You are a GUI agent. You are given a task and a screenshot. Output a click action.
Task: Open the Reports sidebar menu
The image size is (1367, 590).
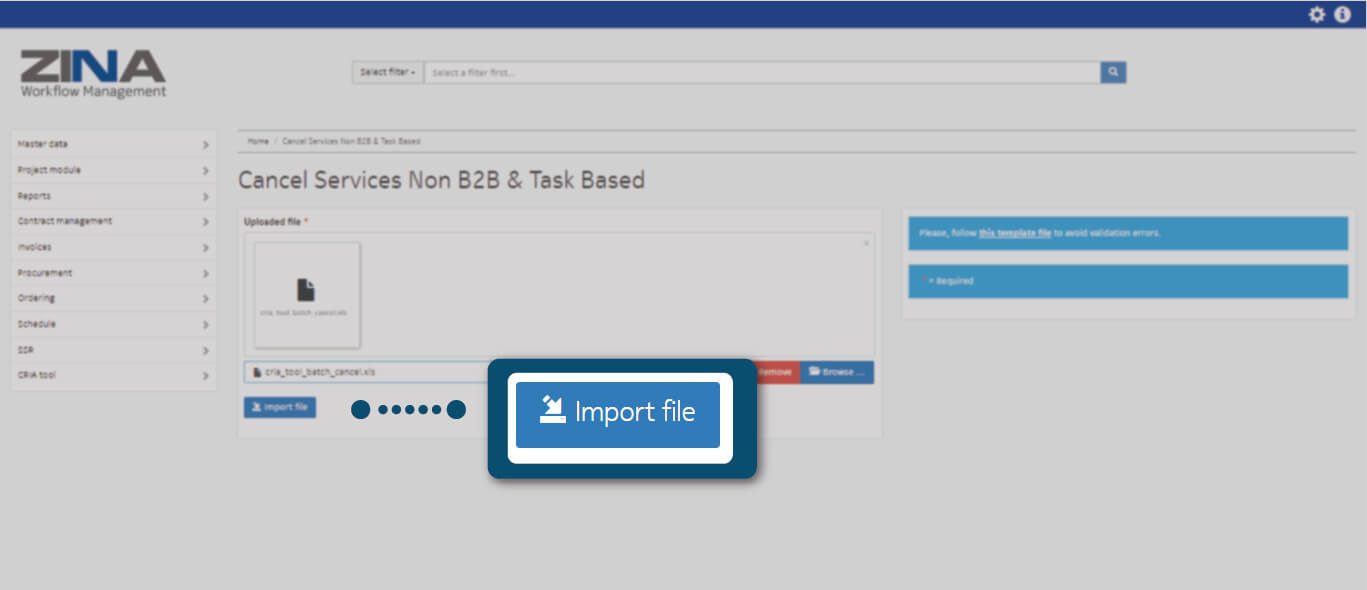[x=113, y=196]
